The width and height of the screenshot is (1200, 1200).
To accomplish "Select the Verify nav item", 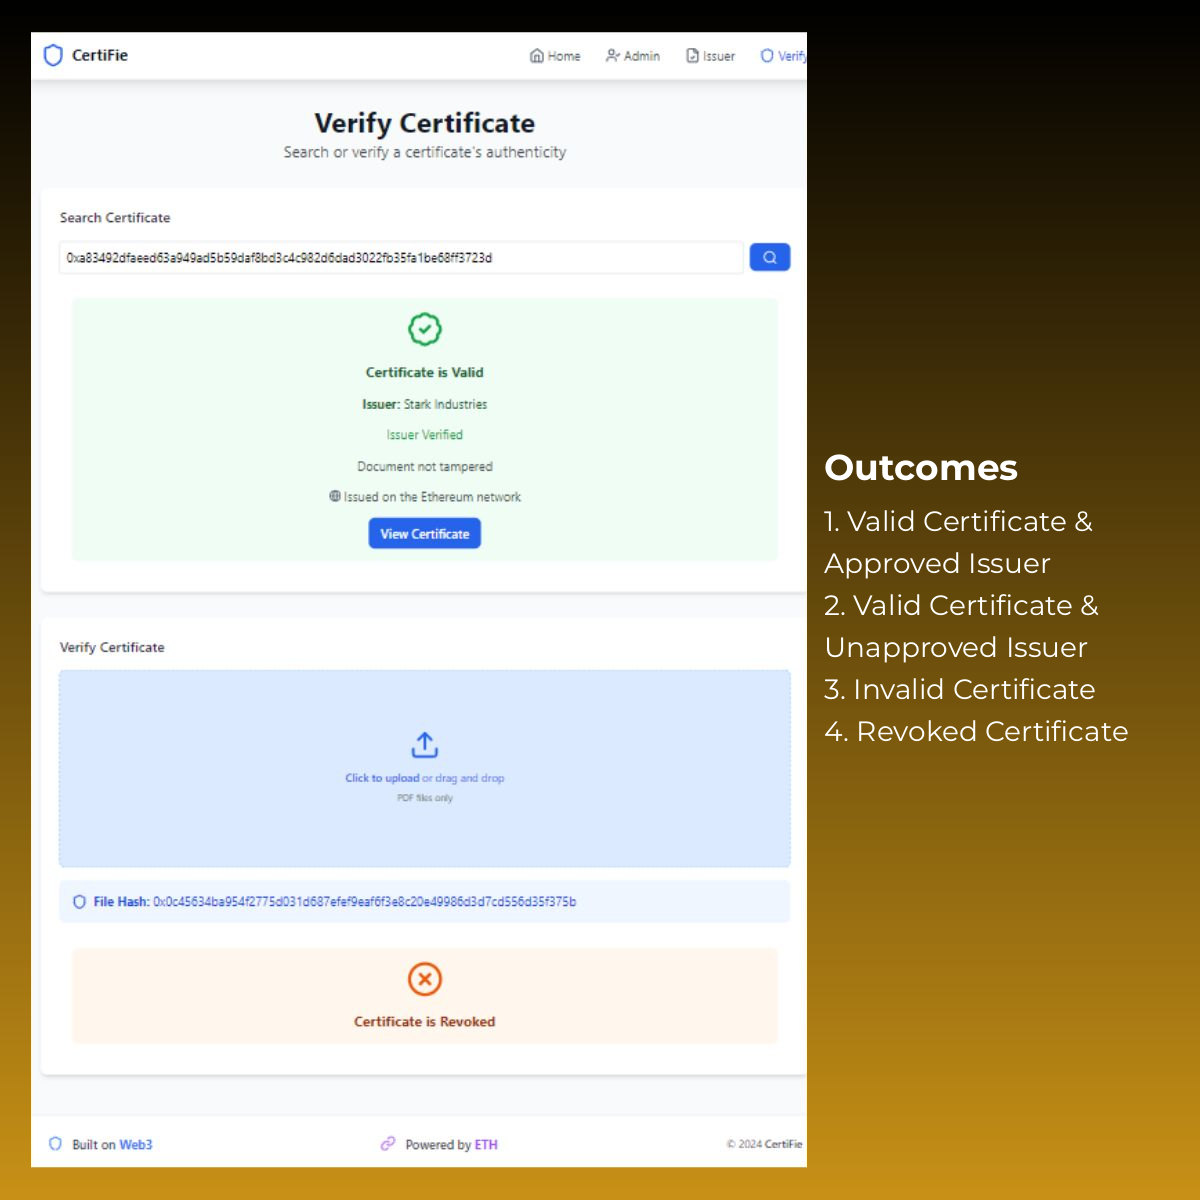I will tap(783, 56).
